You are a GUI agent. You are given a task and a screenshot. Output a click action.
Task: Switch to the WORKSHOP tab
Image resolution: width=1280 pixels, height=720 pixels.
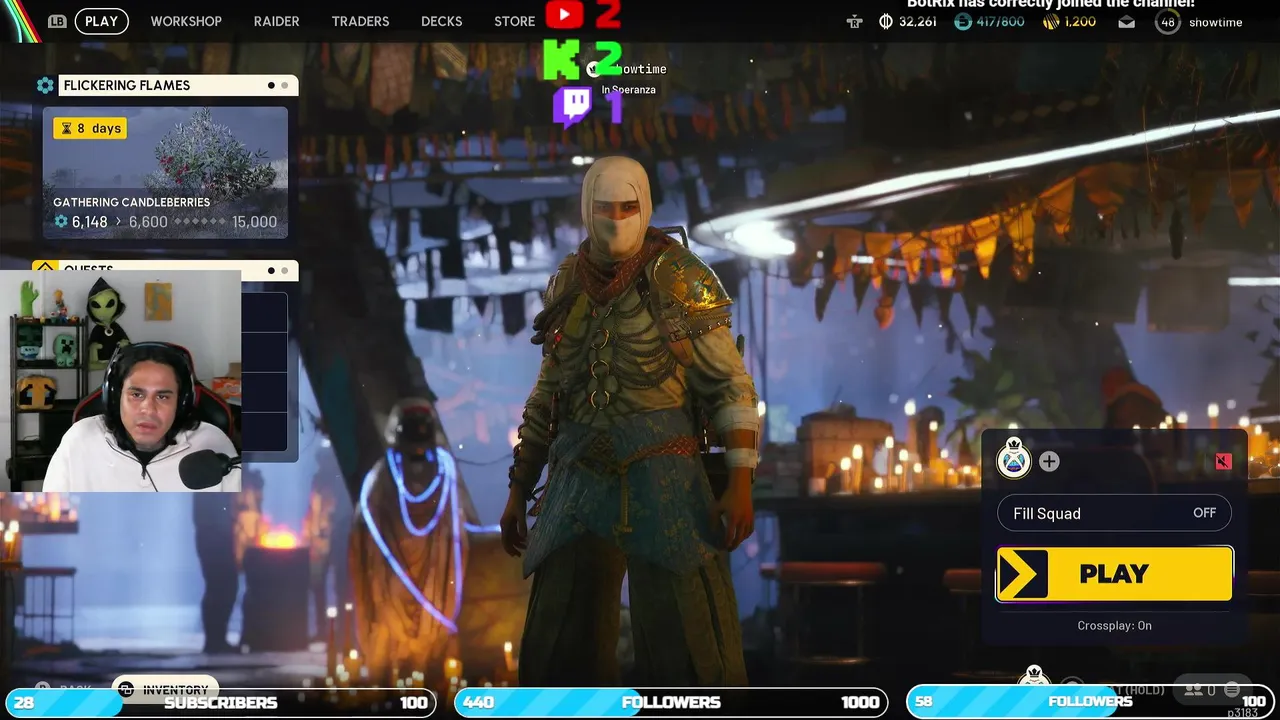pyautogui.click(x=186, y=21)
